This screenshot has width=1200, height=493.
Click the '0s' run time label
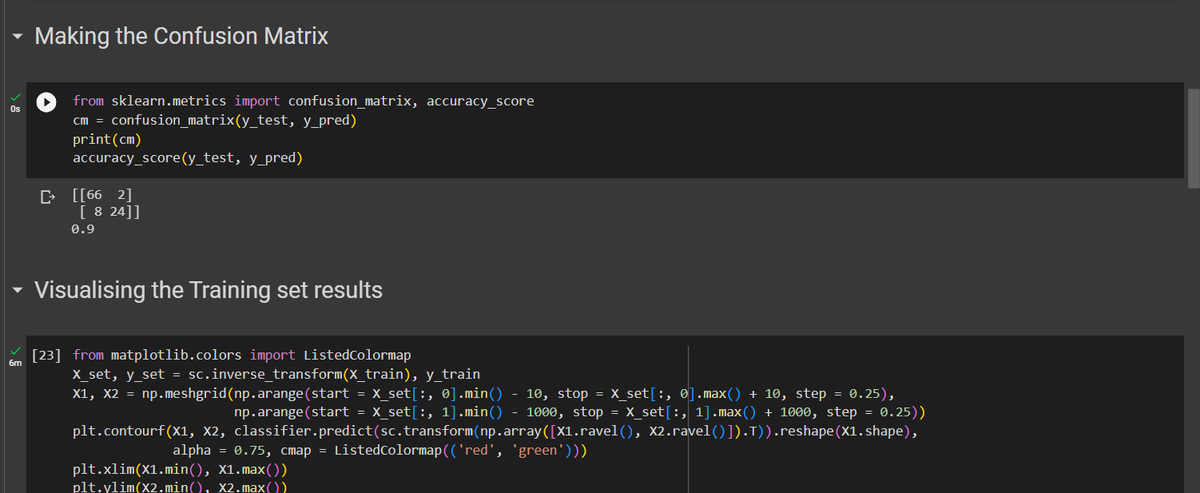[x=14, y=109]
